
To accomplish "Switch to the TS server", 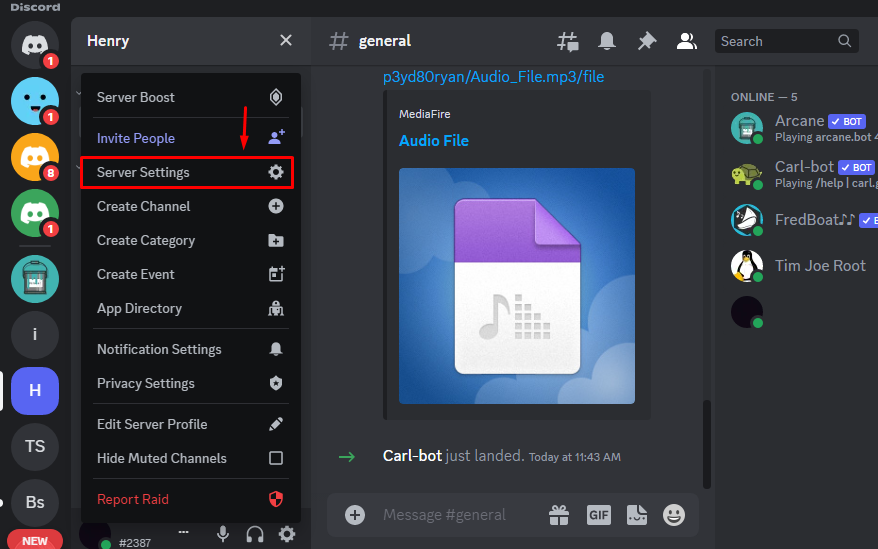I will [x=35, y=447].
